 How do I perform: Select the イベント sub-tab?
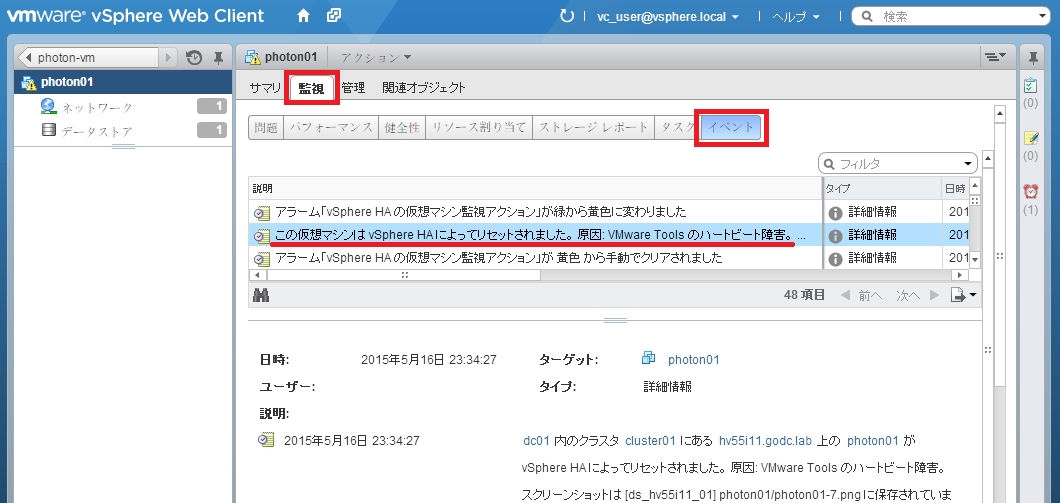[731, 127]
